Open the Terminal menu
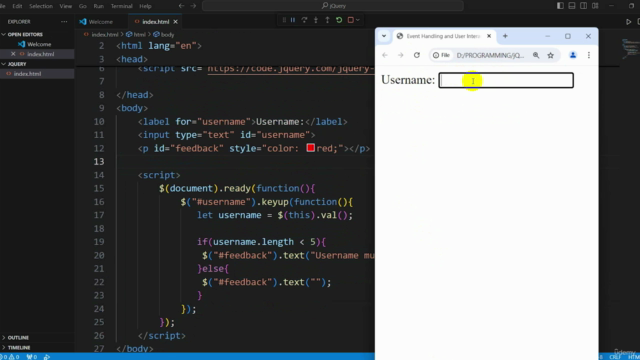This screenshot has width=640, height=360. [x=122, y=6]
